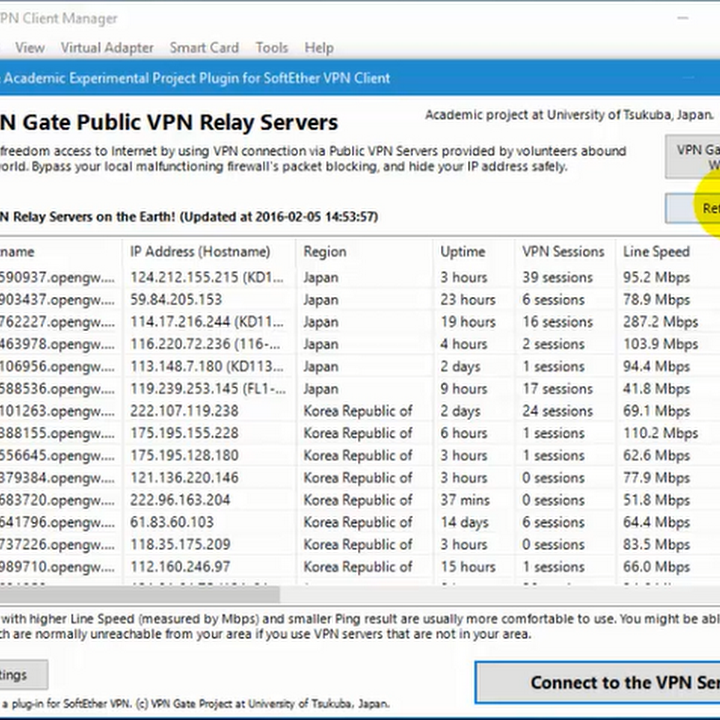Click Connect to the VPN Server button
This screenshot has width=720, height=720.
[x=598, y=682]
